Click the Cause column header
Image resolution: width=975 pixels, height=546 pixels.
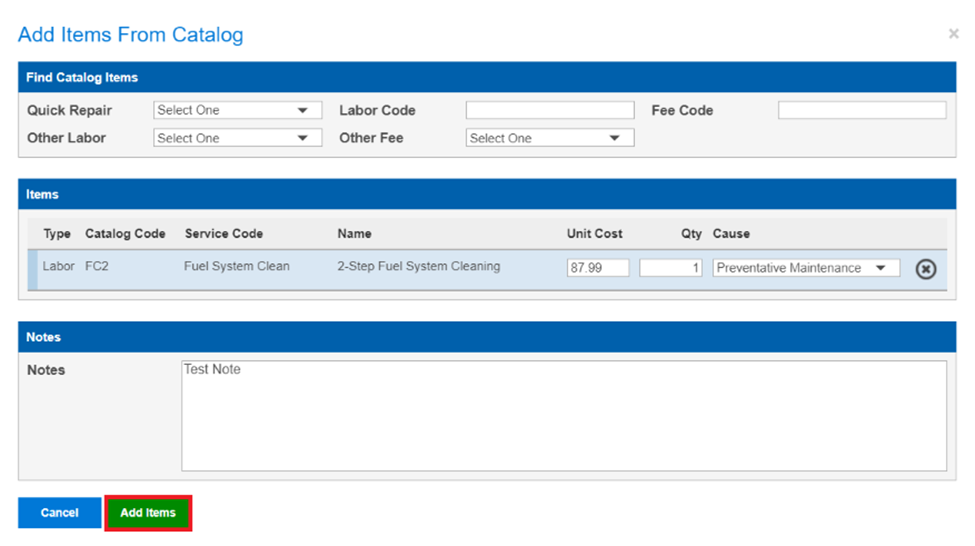pos(731,234)
